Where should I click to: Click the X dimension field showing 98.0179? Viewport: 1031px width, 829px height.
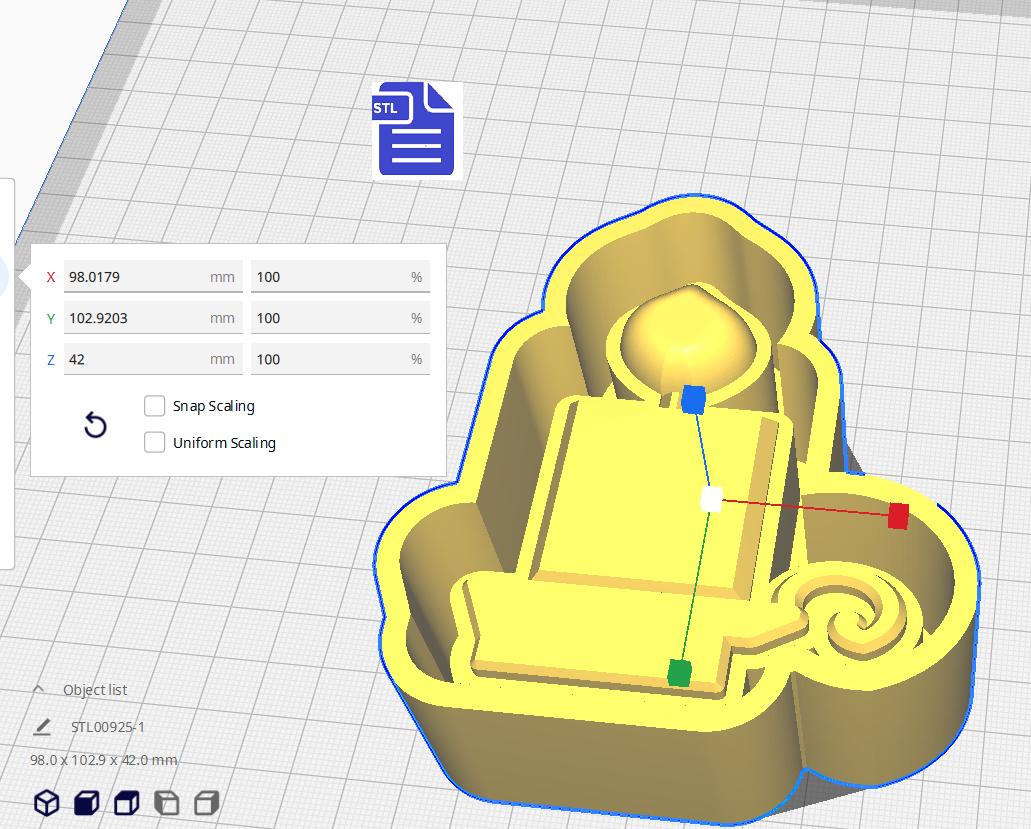[x=150, y=276]
